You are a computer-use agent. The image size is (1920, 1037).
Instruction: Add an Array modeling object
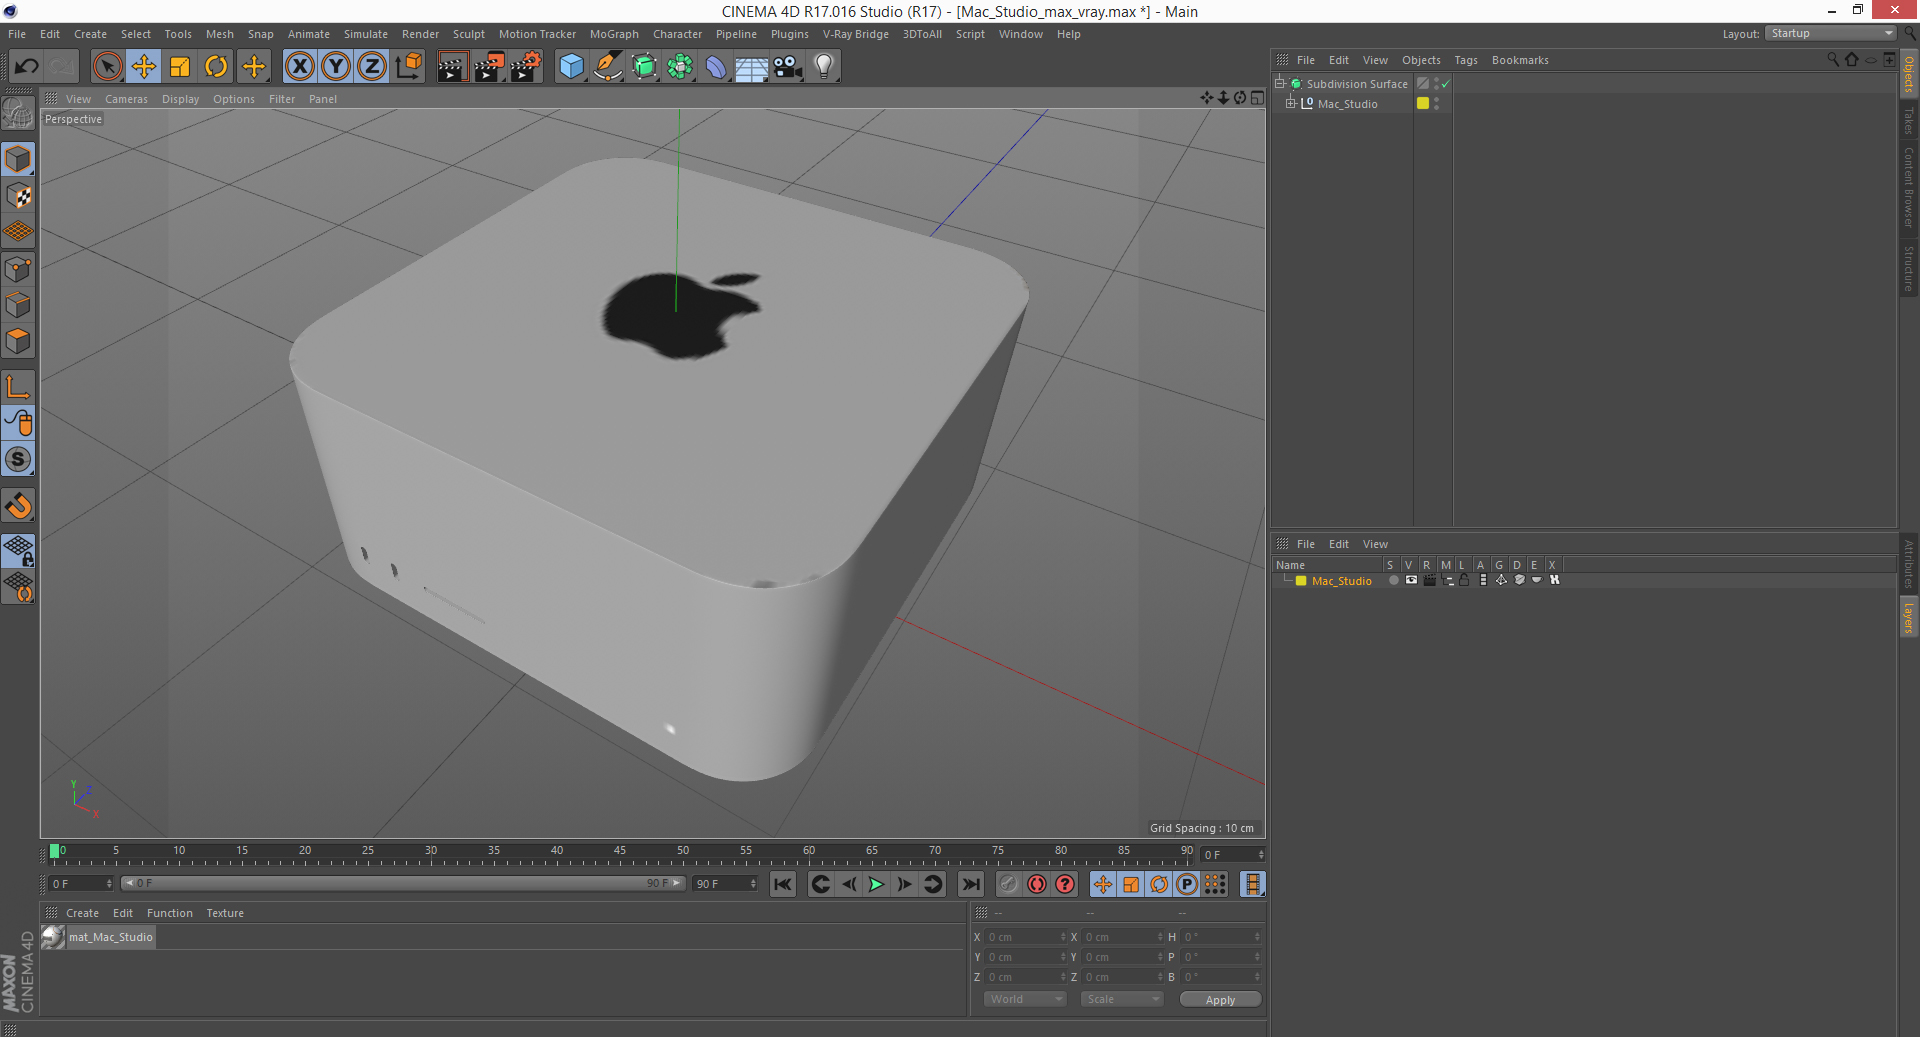680,67
